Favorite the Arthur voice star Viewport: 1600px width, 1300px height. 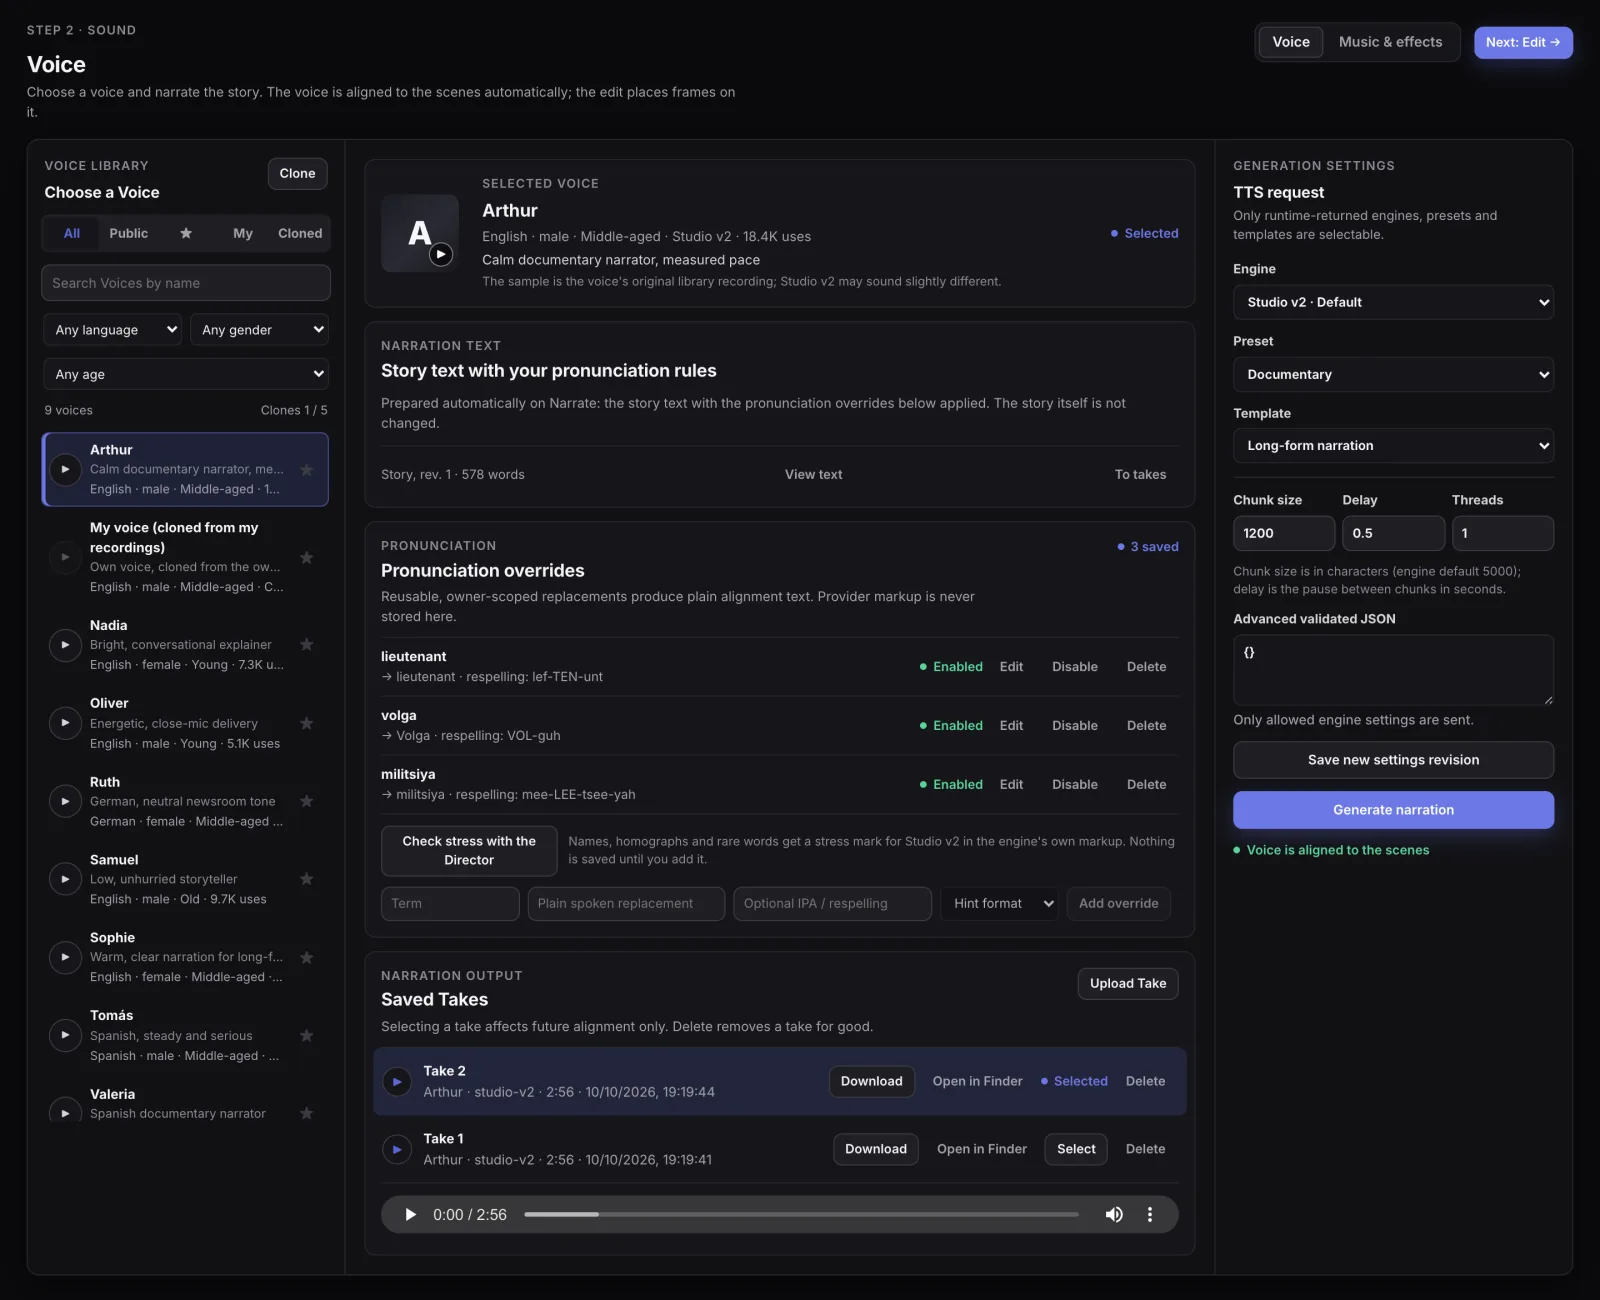307,469
